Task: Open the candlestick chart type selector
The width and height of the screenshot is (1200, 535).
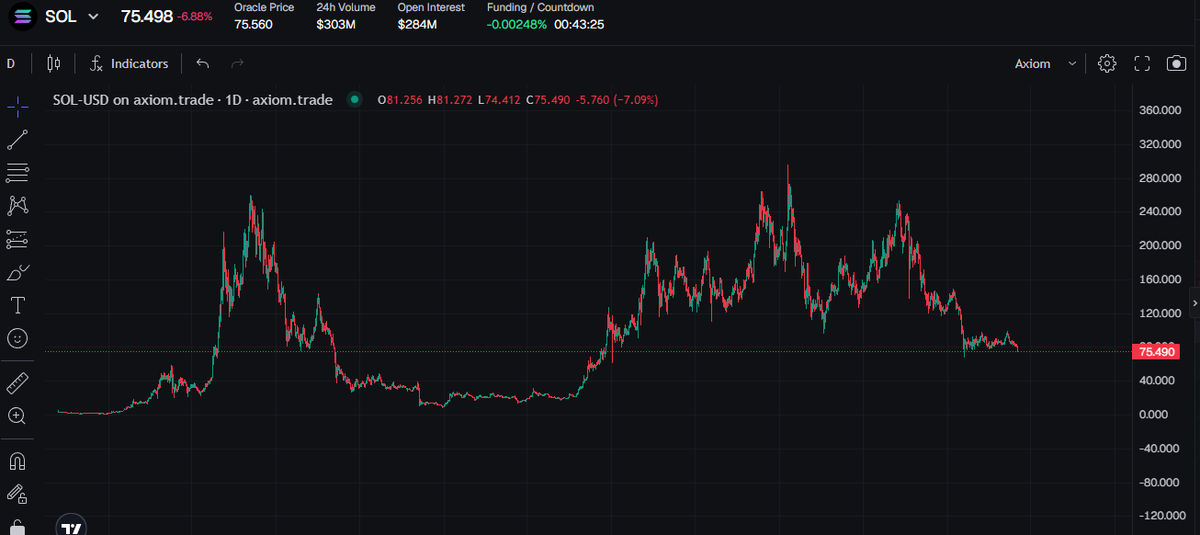Action: 54,63
